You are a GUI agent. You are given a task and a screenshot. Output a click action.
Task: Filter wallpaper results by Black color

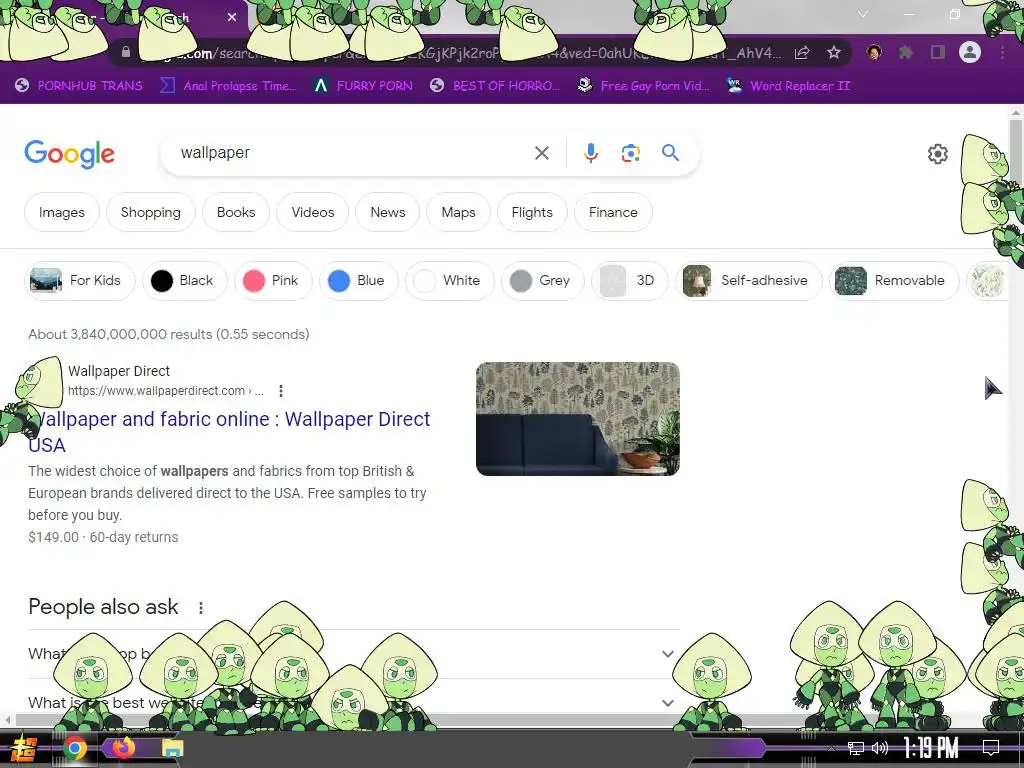pos(185,281)
